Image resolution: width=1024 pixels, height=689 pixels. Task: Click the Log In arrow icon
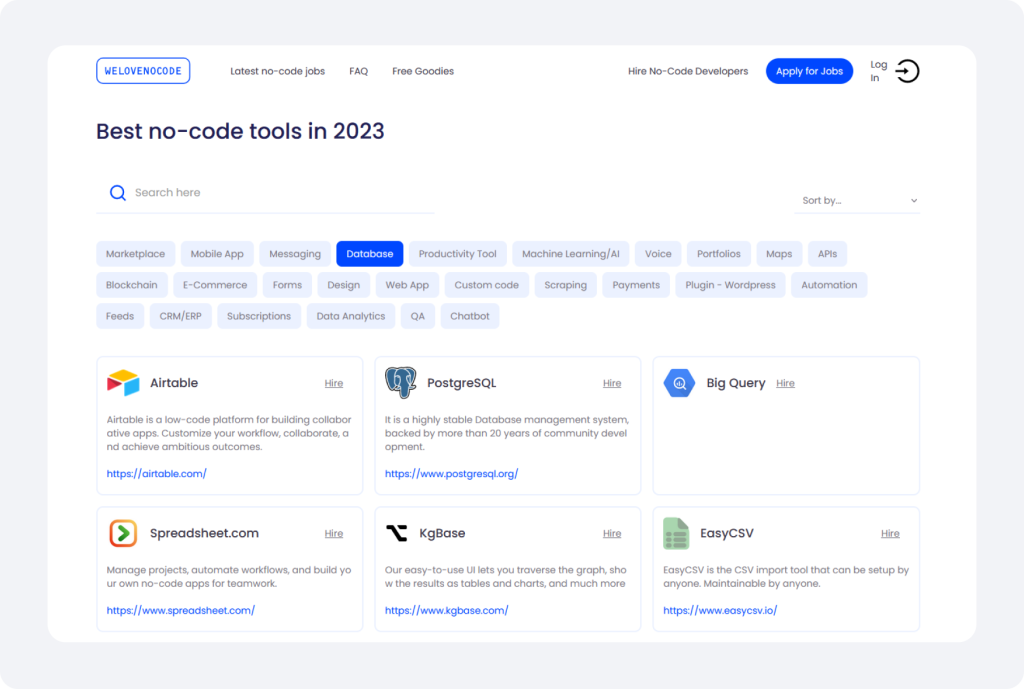click(x=907, y=71)
